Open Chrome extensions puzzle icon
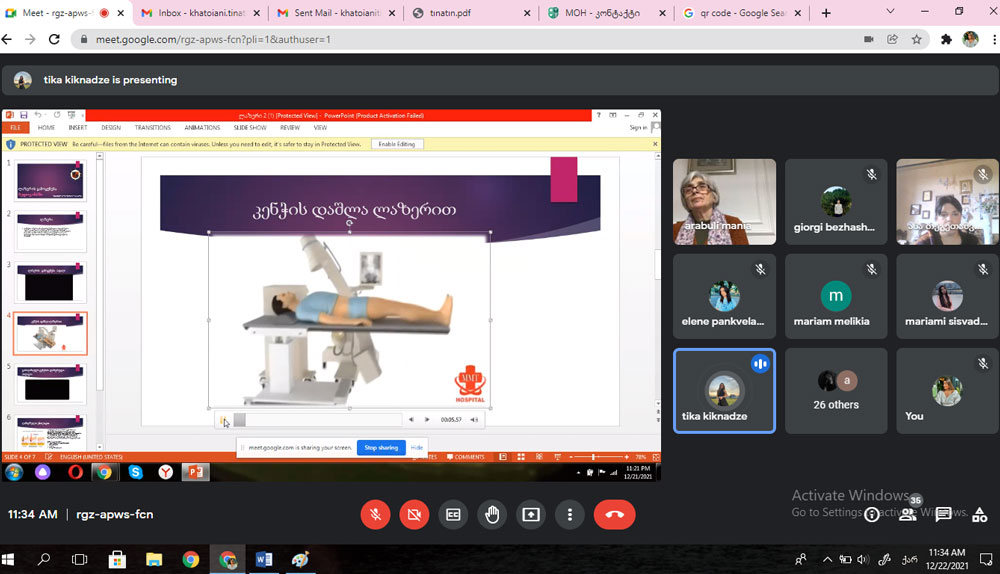Viewport: 1000px width, 574px height. (x=946, y=39)
